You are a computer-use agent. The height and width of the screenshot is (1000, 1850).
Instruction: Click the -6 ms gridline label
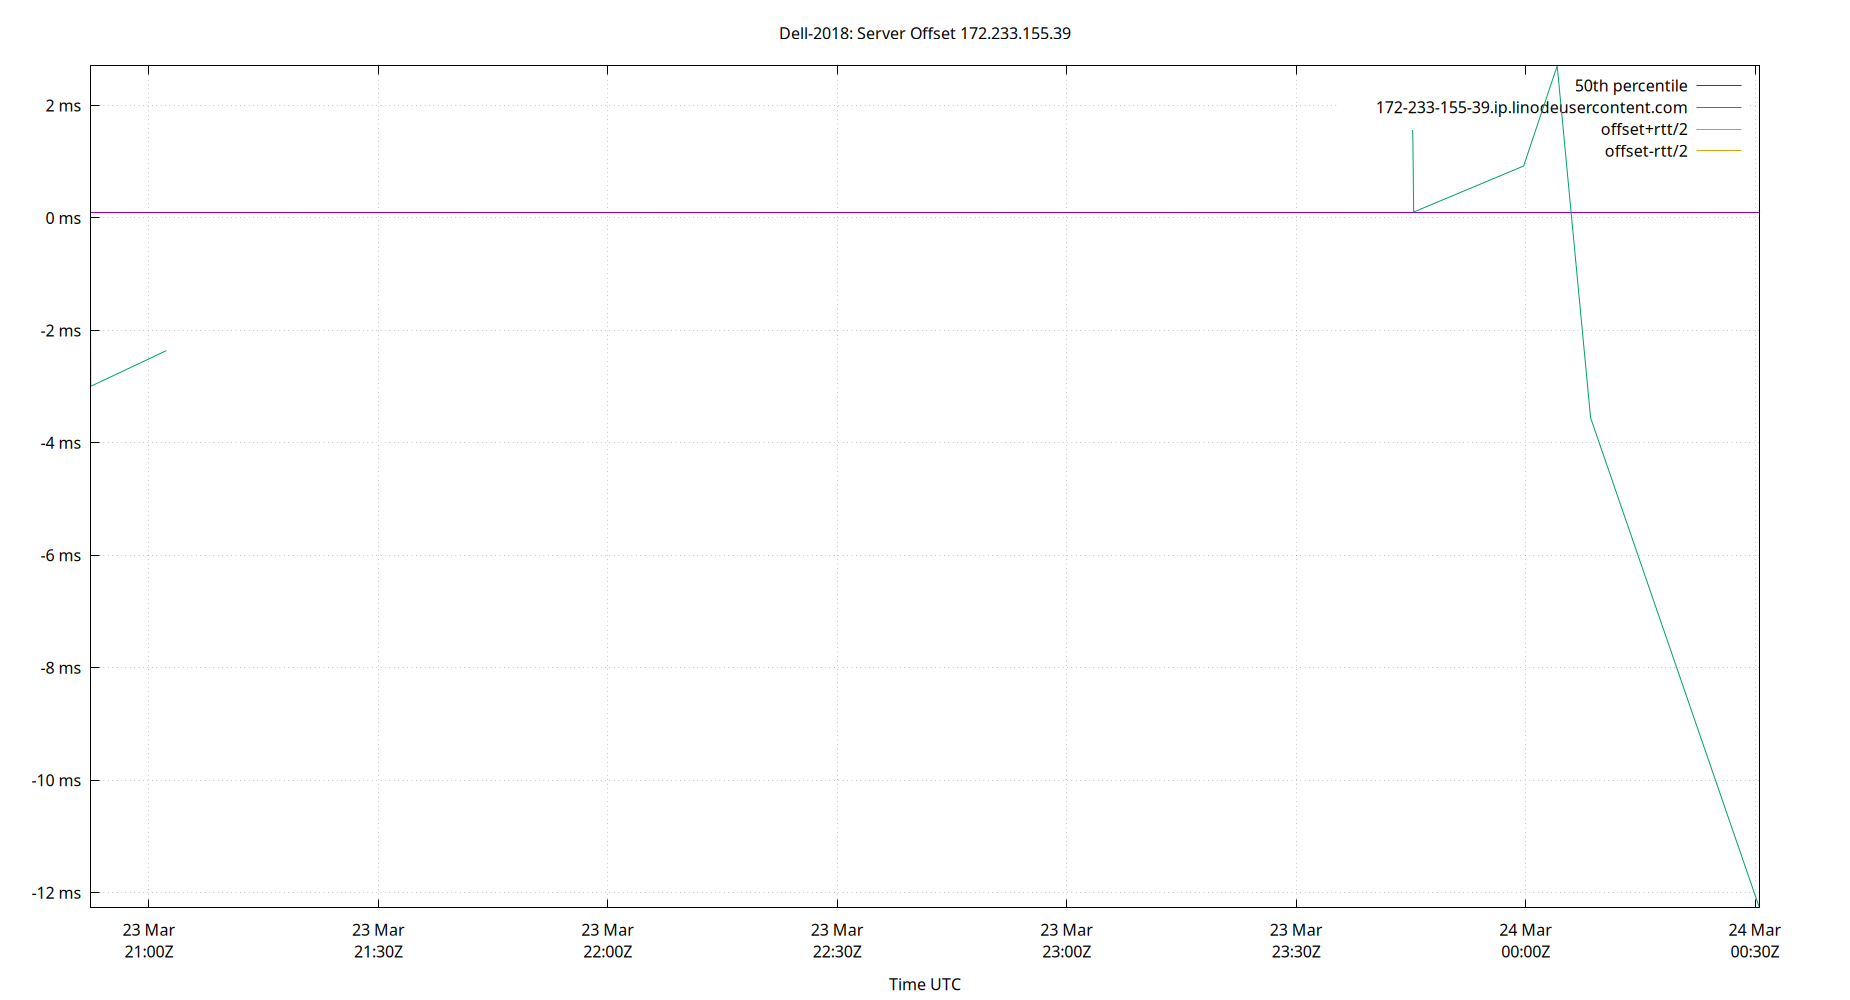pyautogui.click(x=62, y=555)
